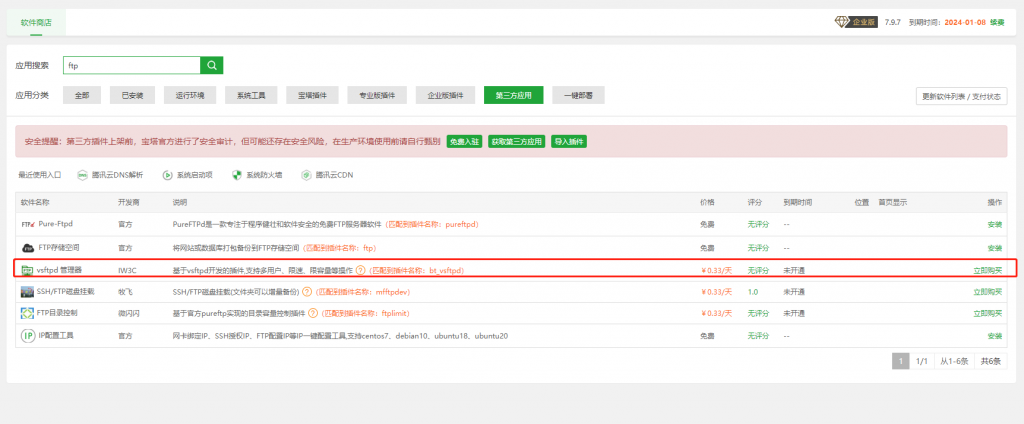Select the 企业版插件 category

[445, 95]
